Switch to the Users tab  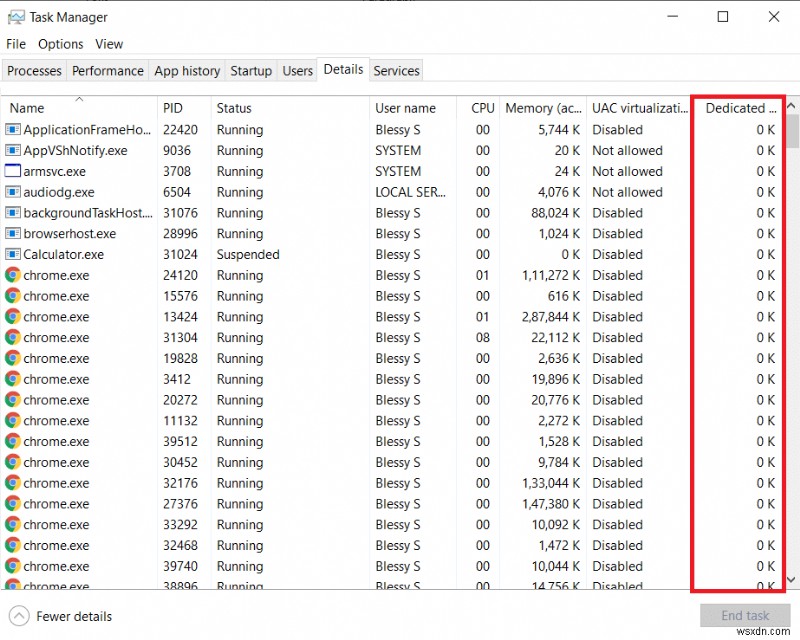[297, 70]
